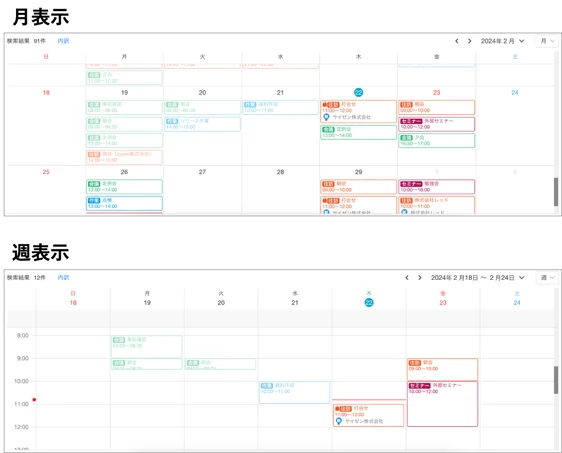Open 朝会 09:00 event on week-view Friday 23
The height and width of the screenshot is (453, 562).
point(442,369)
